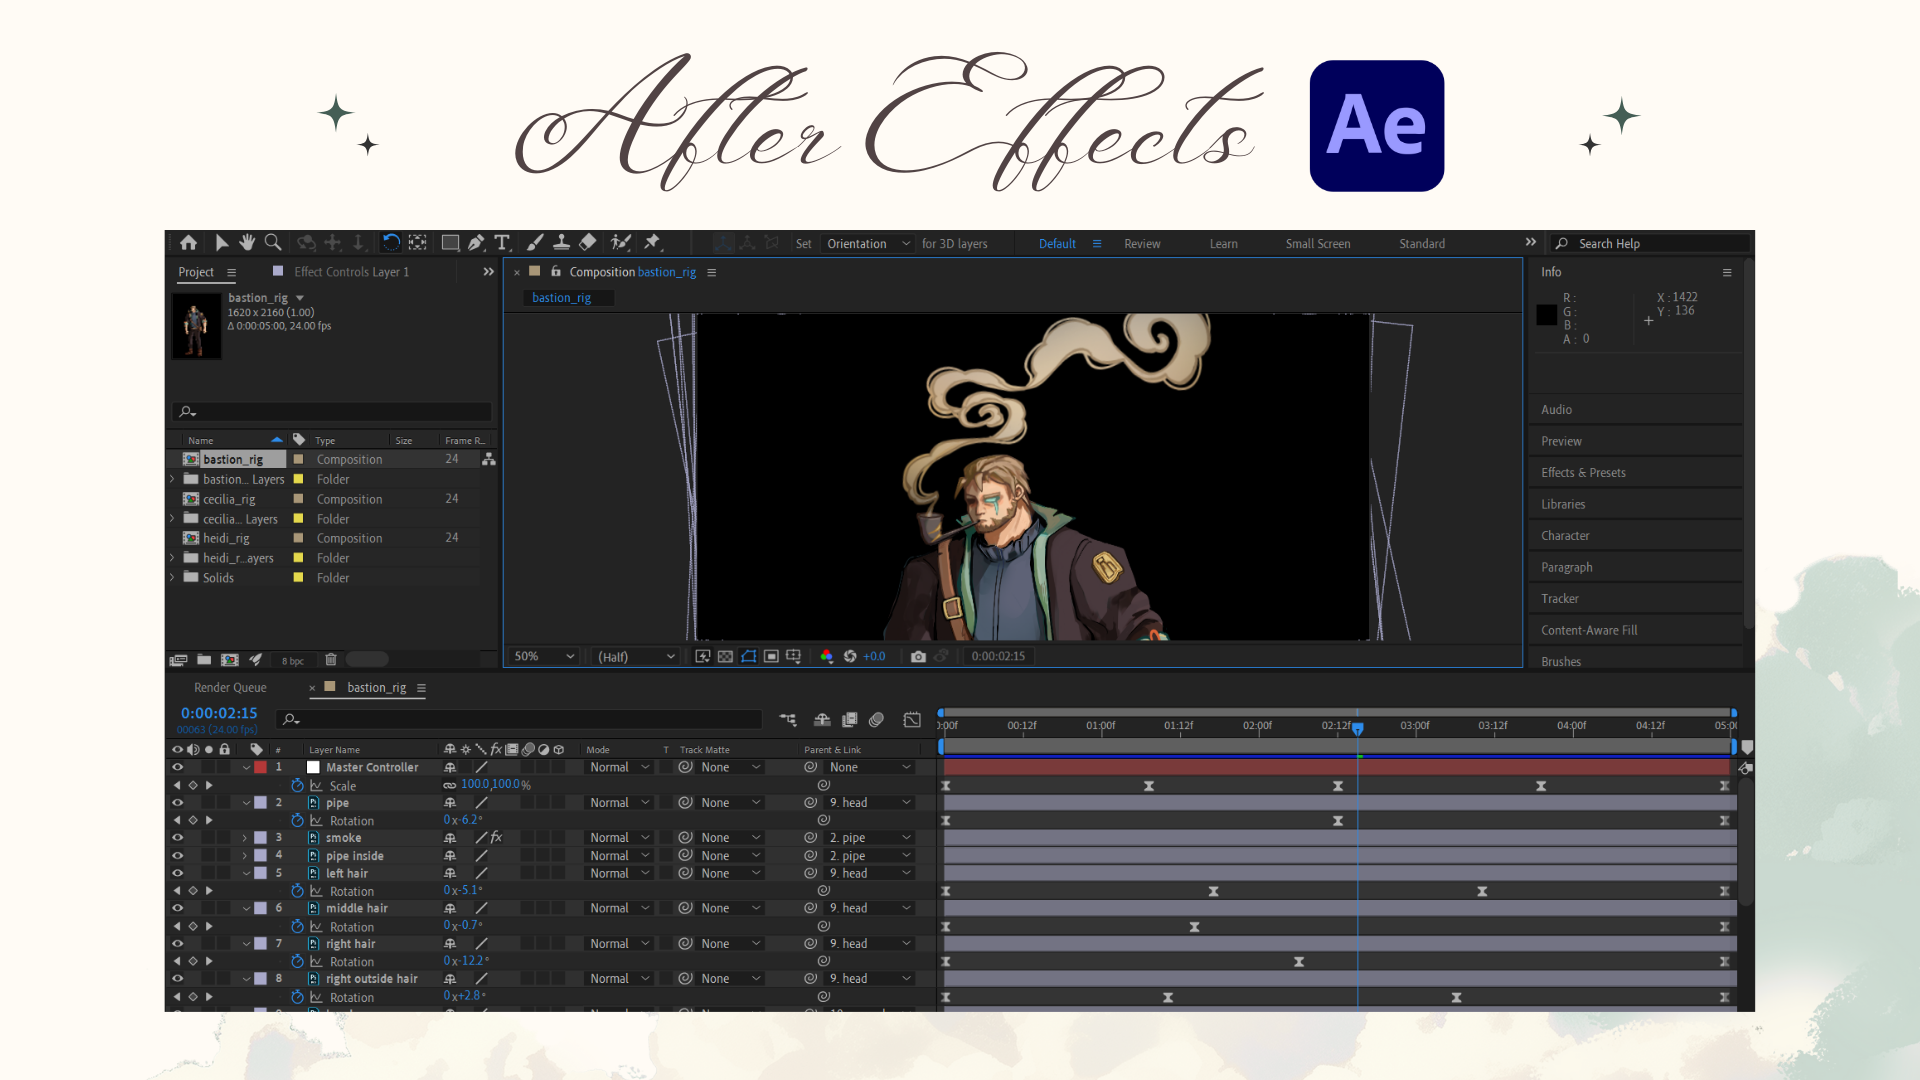Expand the smoke layer properties
The width and height of the screenshot is (1920, 1080).
pos(245,838)
